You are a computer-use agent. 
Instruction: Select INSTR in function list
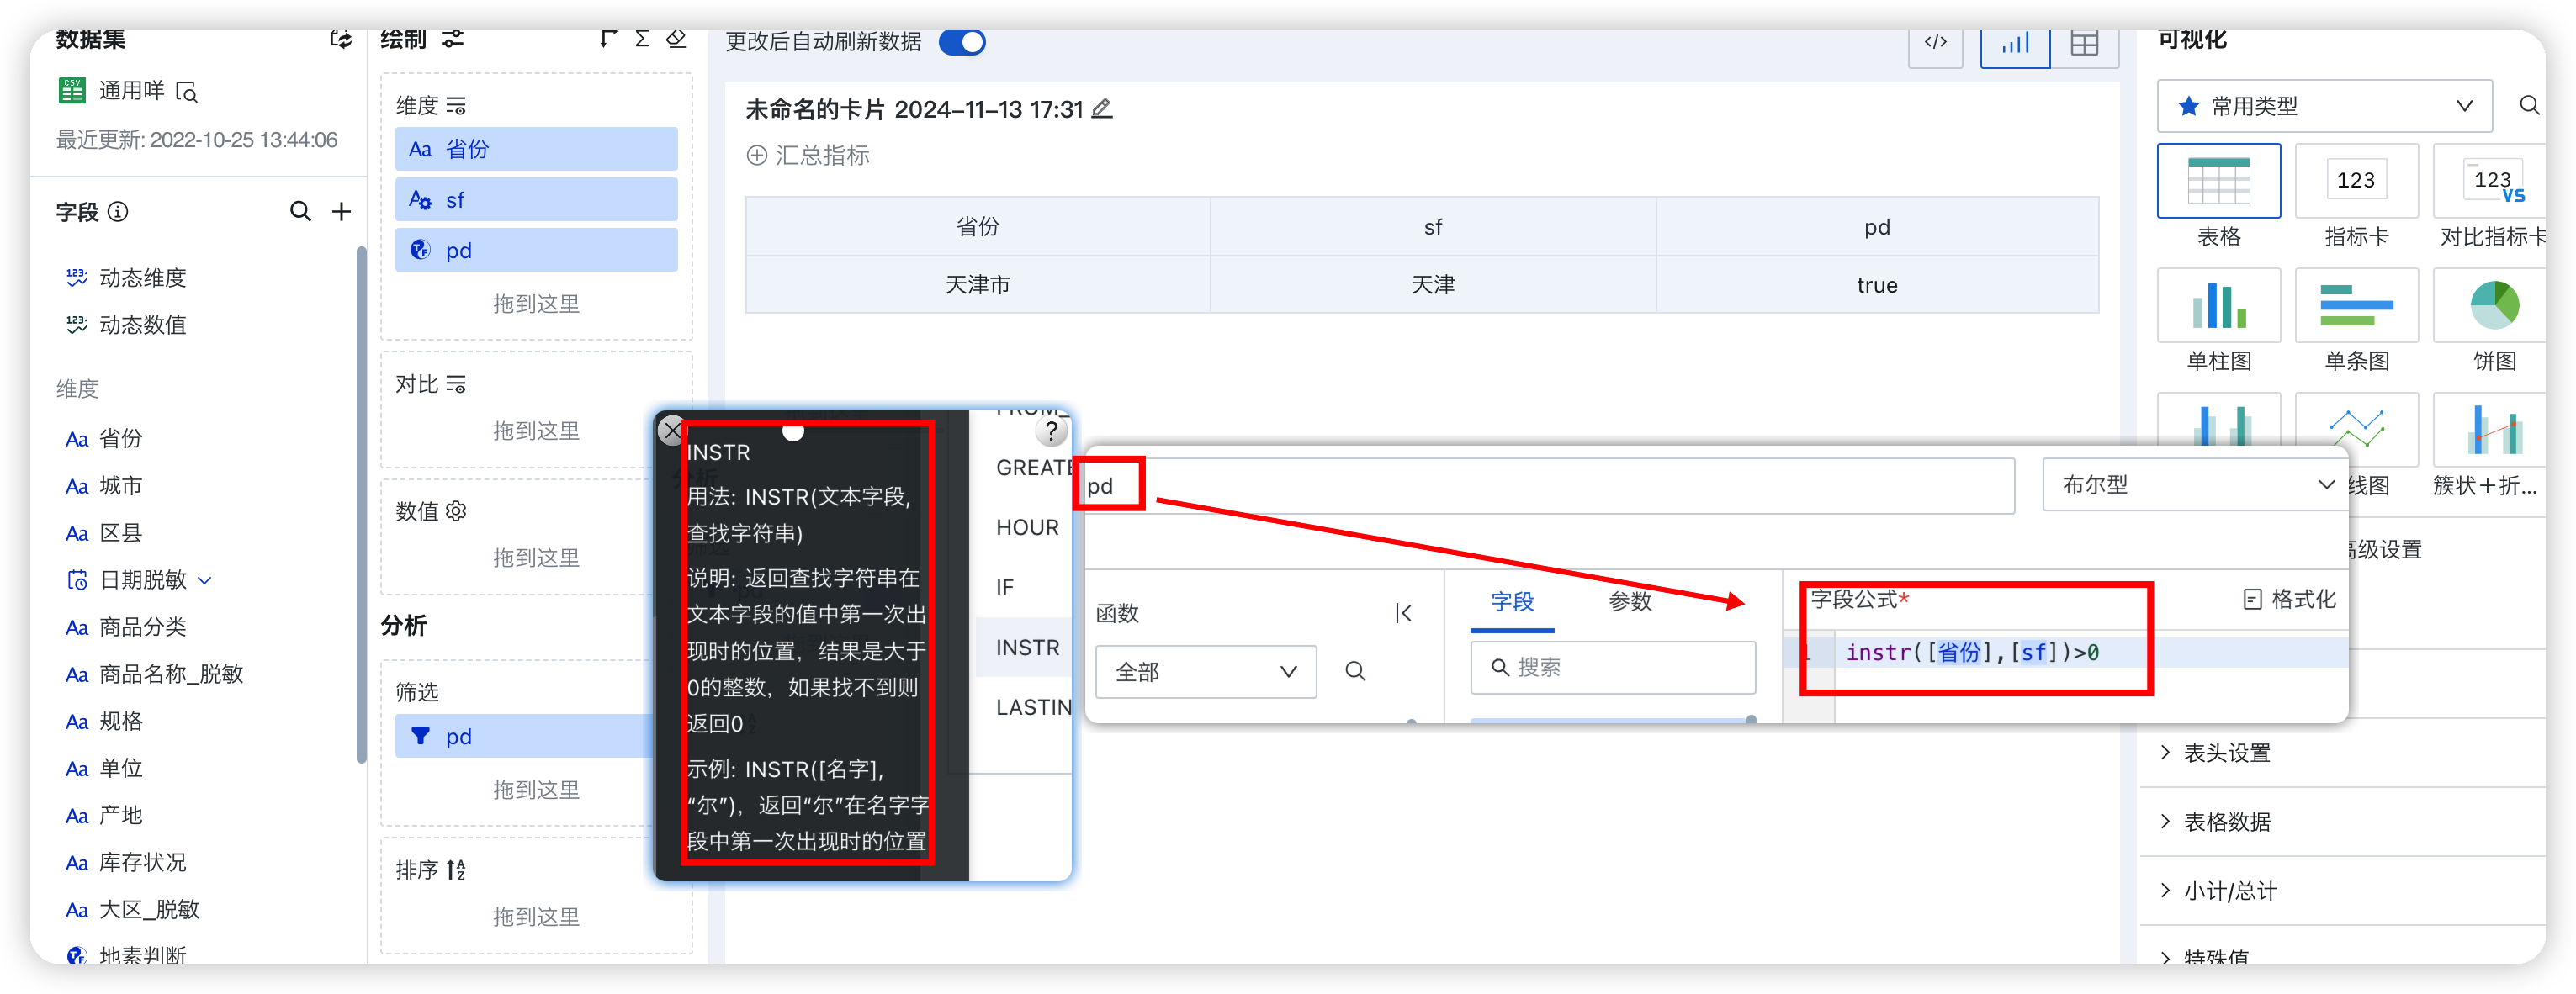pos(1026,647)
